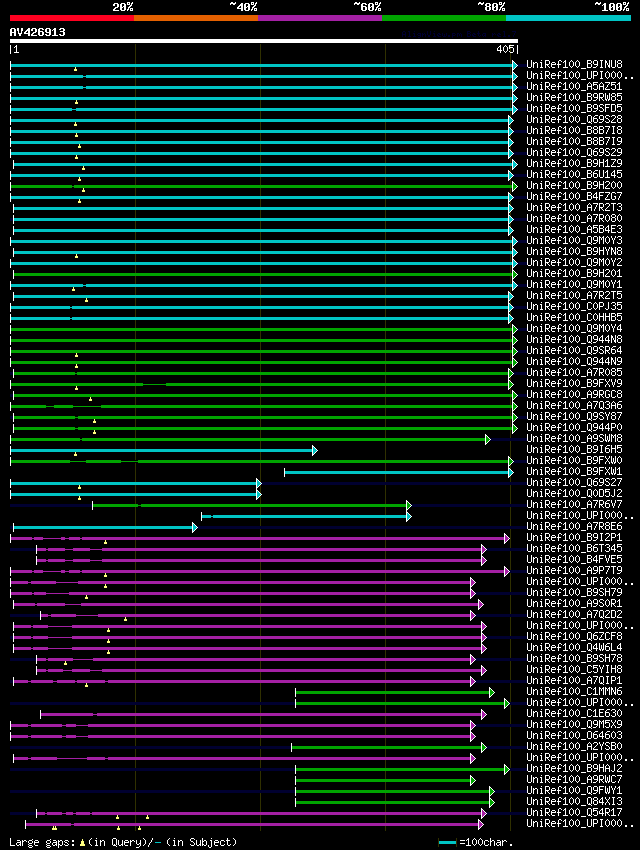
Task: Select the UniRef100_C1E630 label
Action: click(x=574, y=713)
